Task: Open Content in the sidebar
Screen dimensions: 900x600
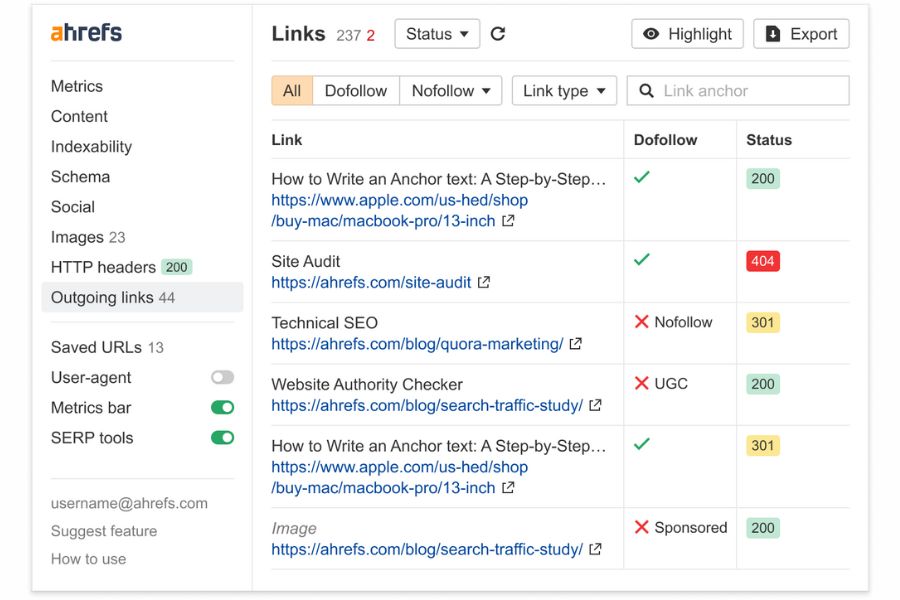Action: tap(79, 116)
